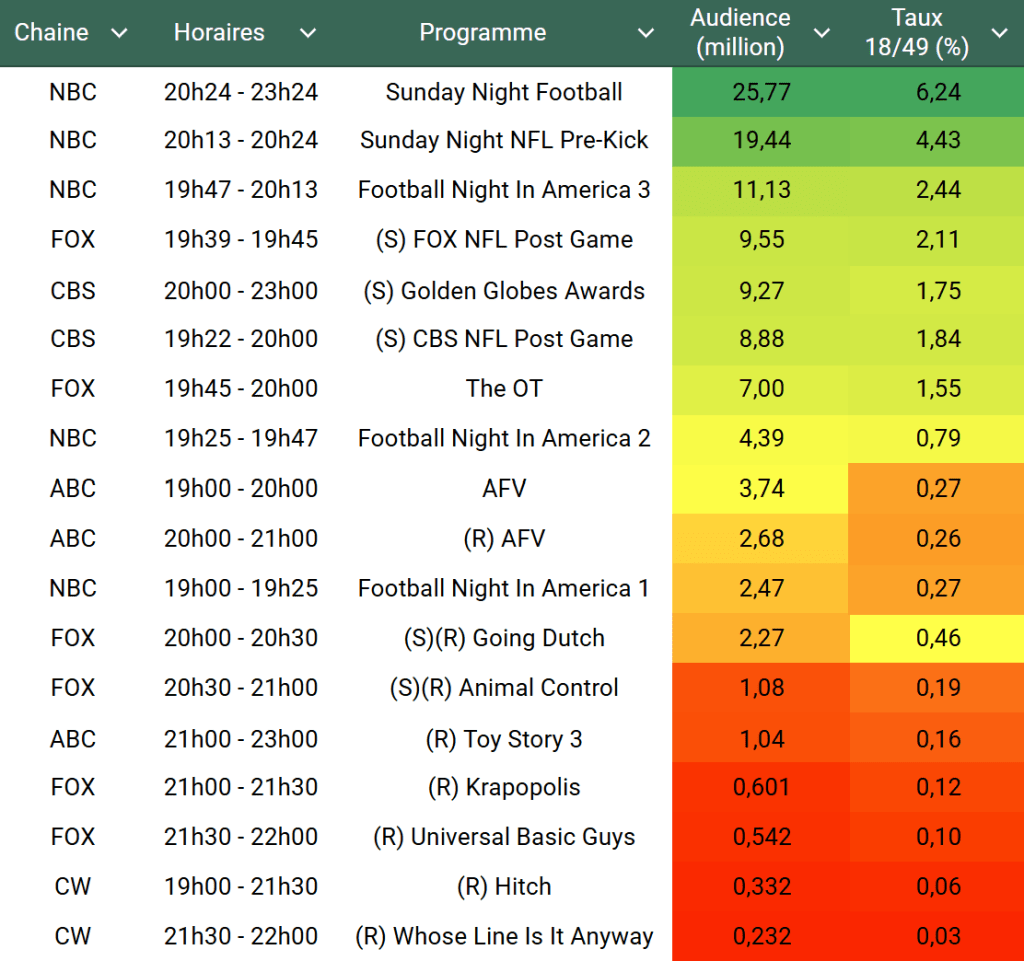
Task: Select the 21h30 - 22h00 Whose Line time cell
Action: (x=241, y=936)
